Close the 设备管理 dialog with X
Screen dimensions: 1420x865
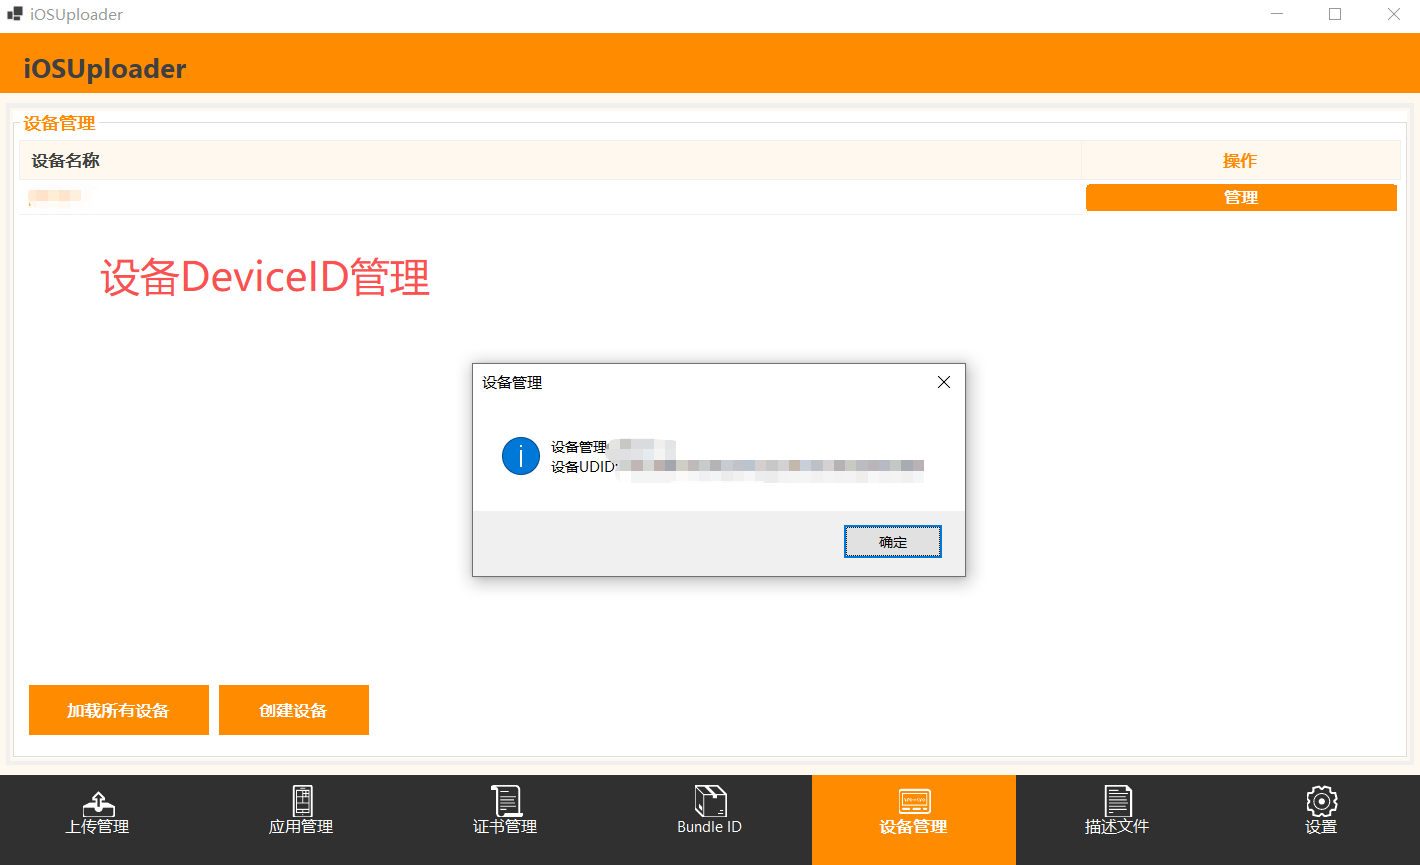pyautogui.click(x=943, y=382)
